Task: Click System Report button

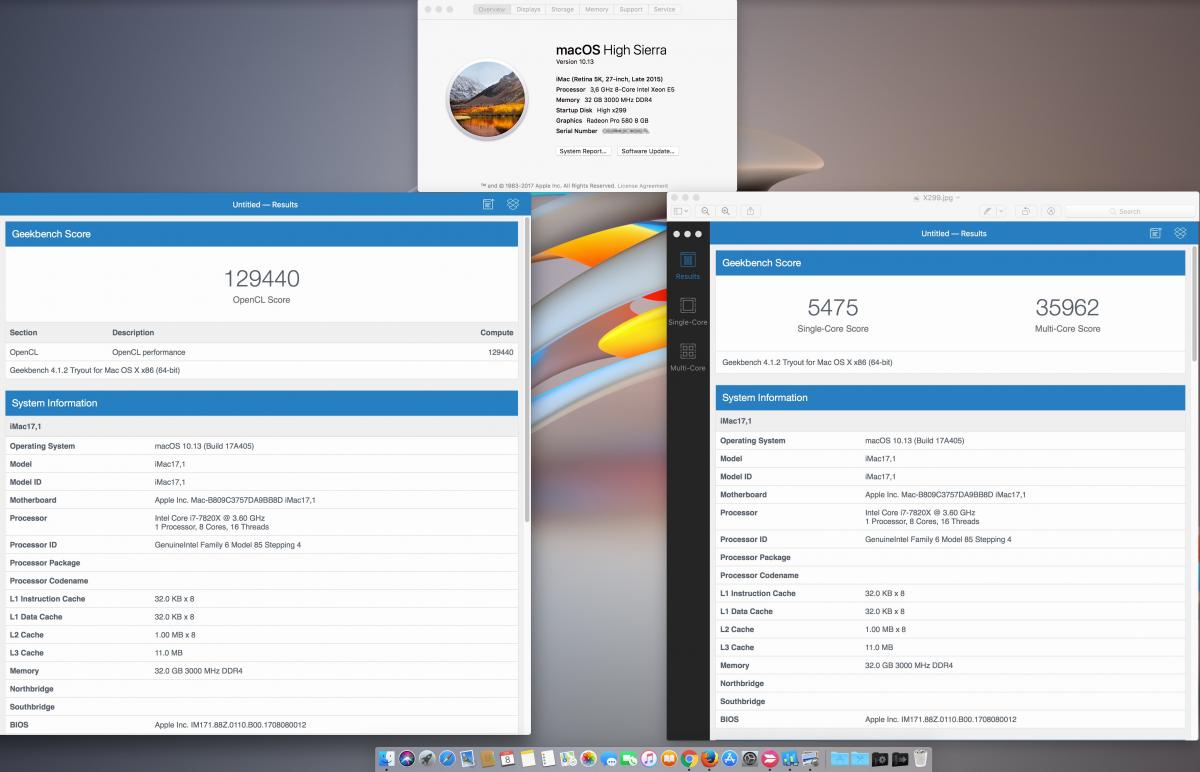Action: click(x=583, y=151)
